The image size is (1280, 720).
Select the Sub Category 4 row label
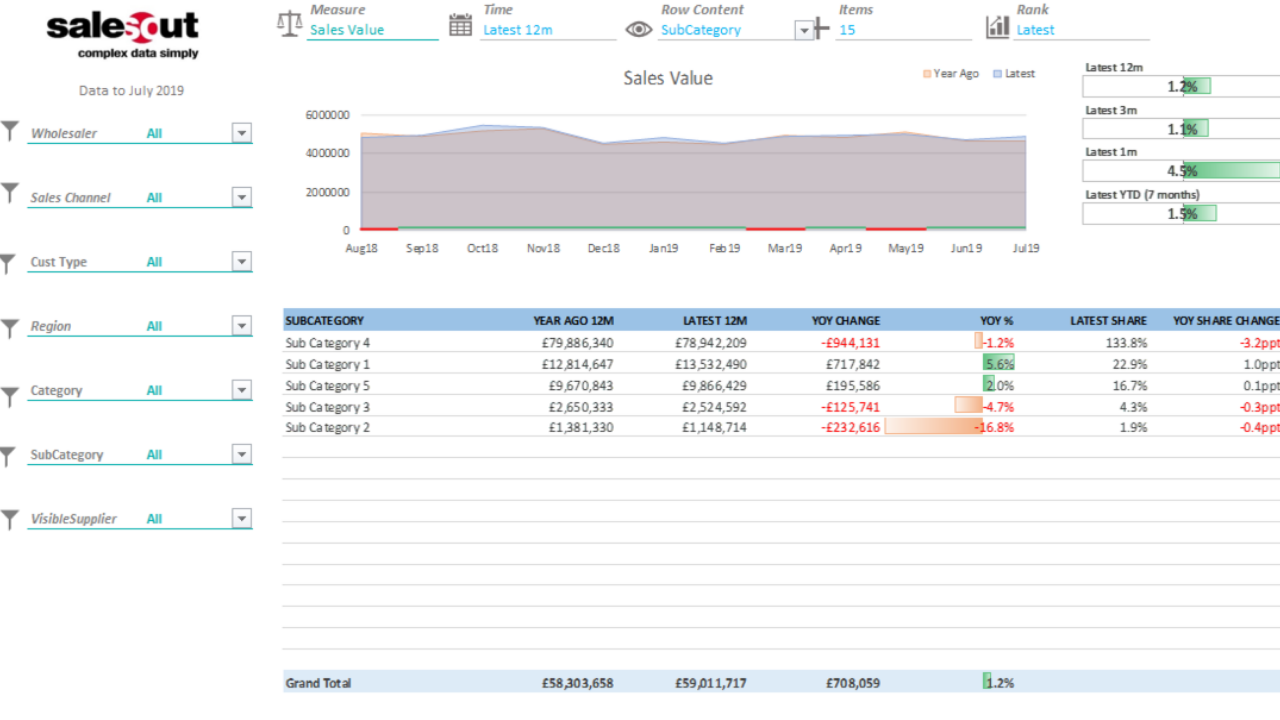(x=327, y=343)
